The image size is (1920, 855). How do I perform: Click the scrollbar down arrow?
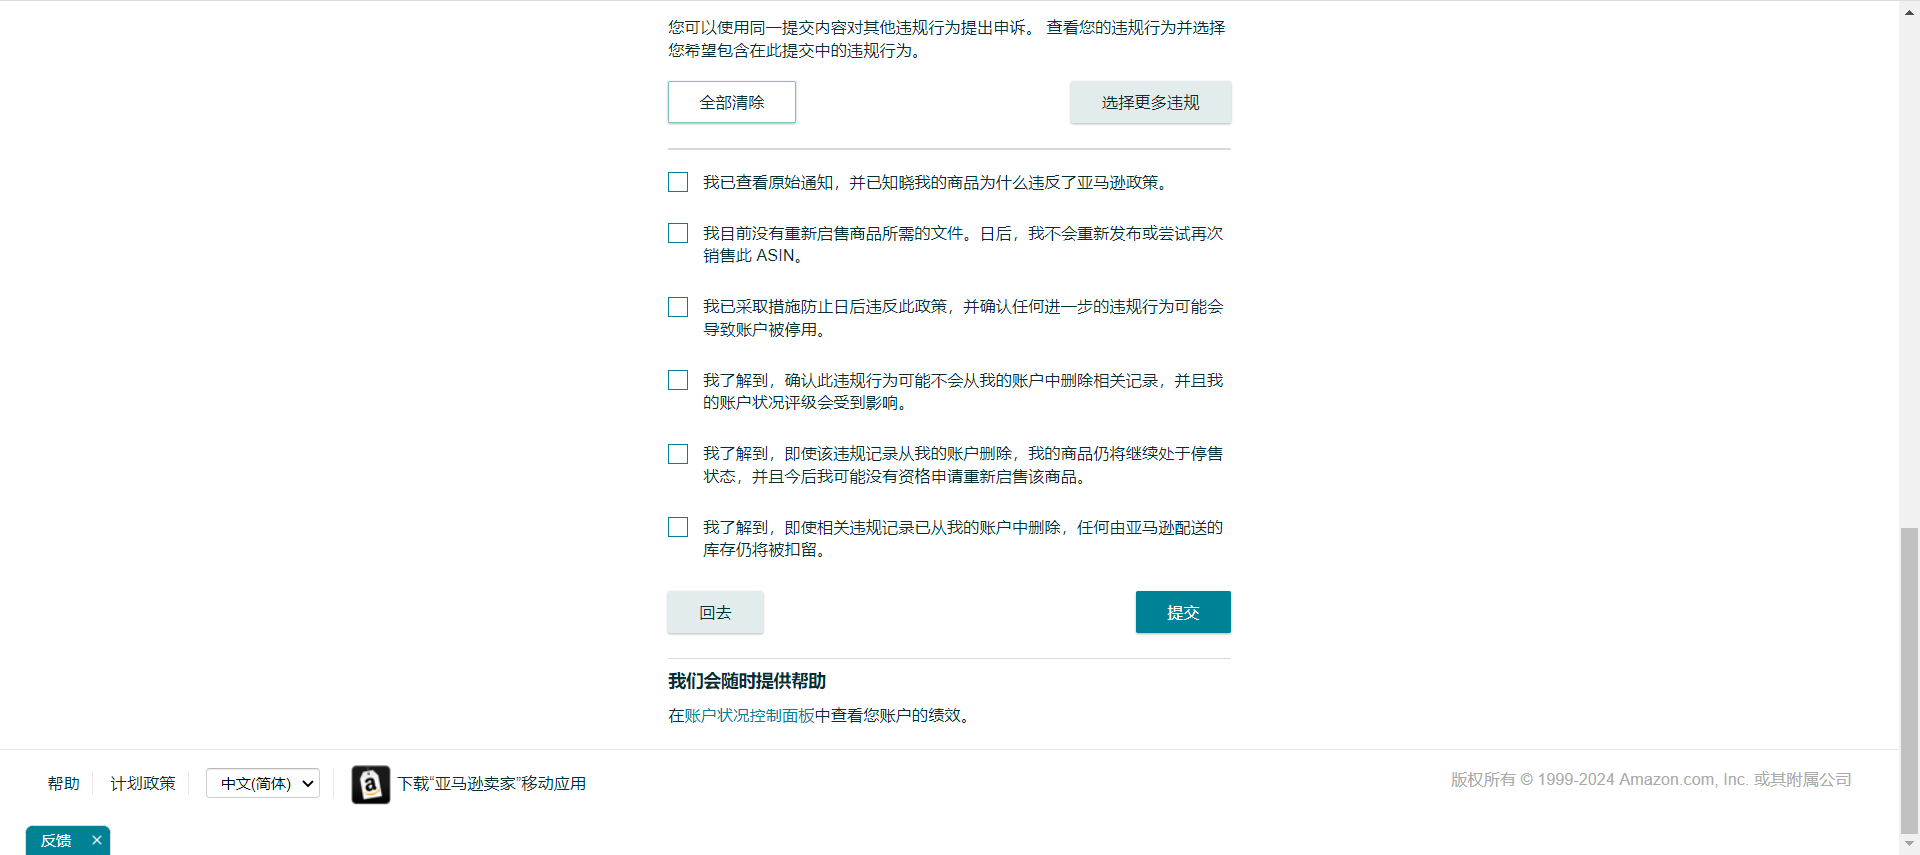[1909, 844]
